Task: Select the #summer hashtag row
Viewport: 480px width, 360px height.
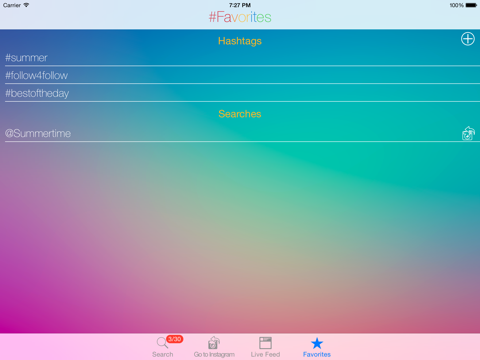Action: tap(242, 58)
